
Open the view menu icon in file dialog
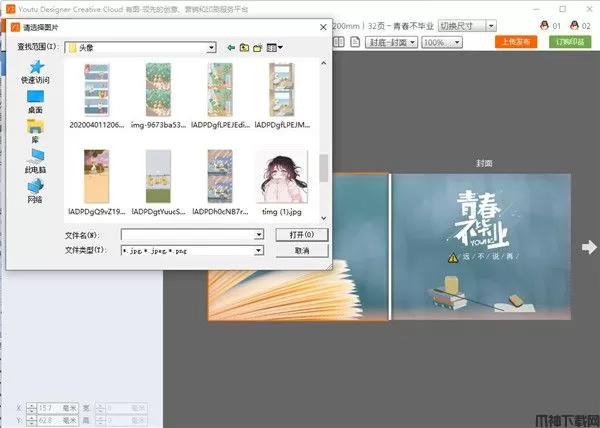click(x=274, y=47)
